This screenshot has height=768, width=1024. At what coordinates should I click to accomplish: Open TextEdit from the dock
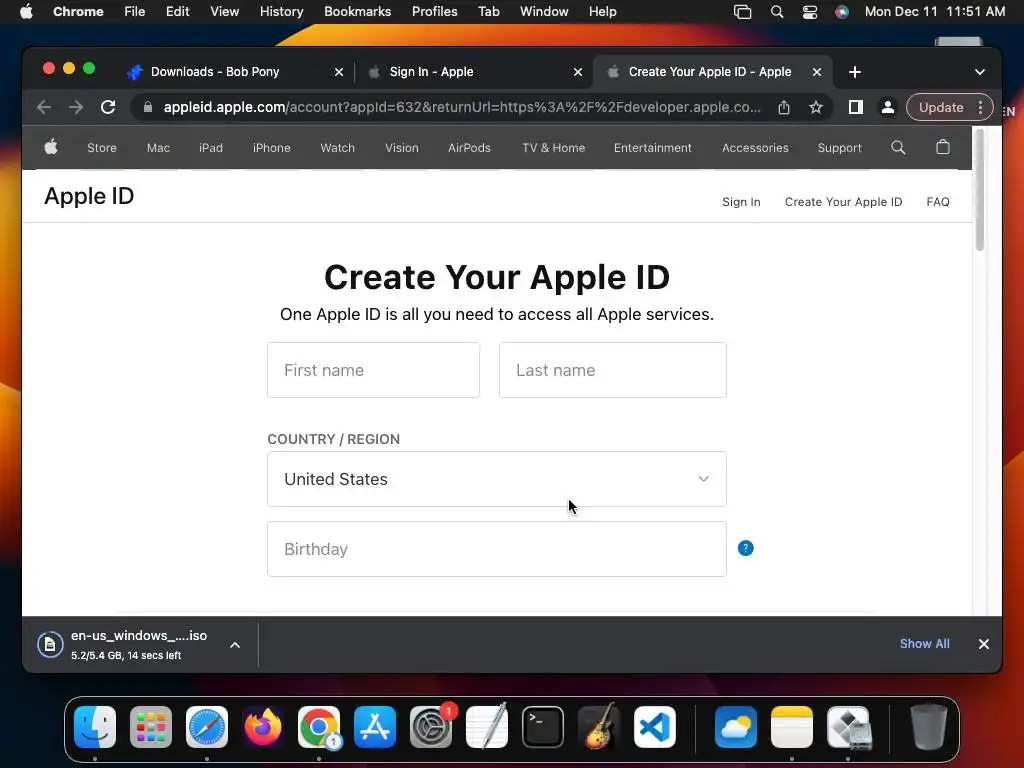(x=487, y=727)
